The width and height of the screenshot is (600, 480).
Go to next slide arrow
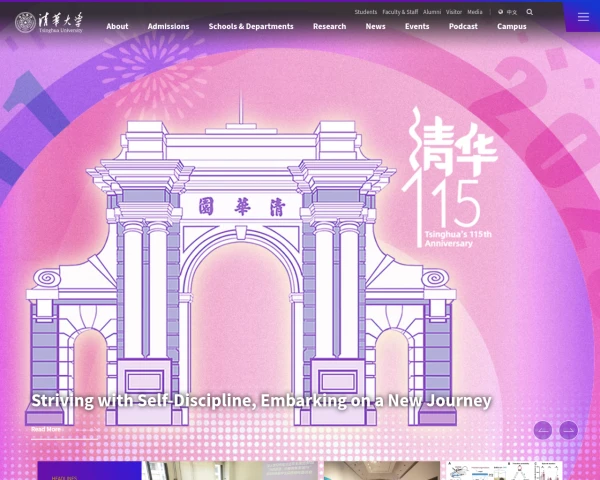(569, 430)
